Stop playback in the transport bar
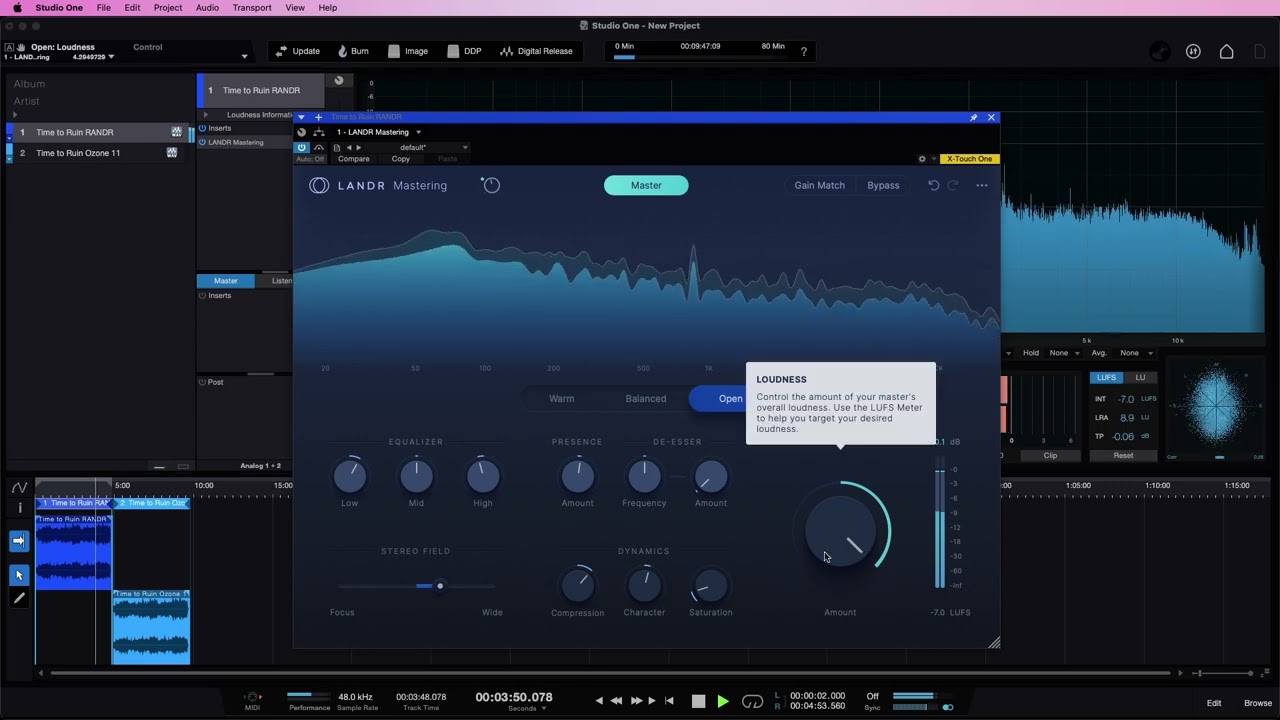1280x720 pixels. (698, 701)
